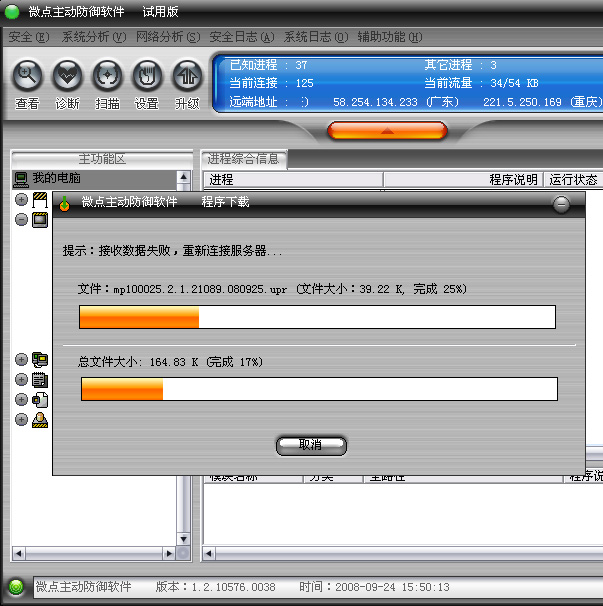Click the 提示：接收数据失败 message
603x606 pixels.
[172, 251]
